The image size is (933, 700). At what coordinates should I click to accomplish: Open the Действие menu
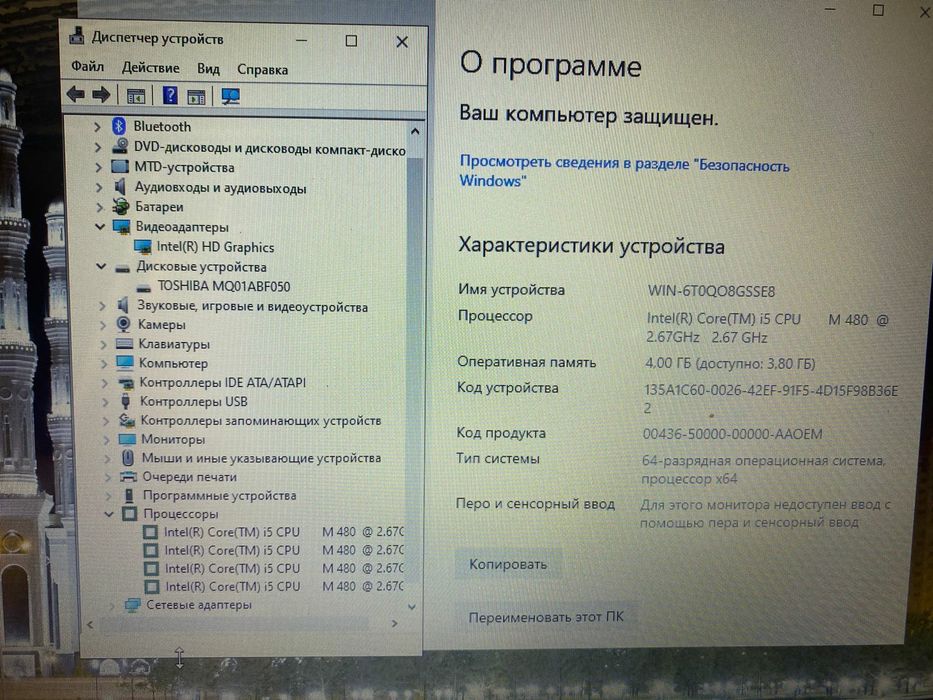point(150,68)
